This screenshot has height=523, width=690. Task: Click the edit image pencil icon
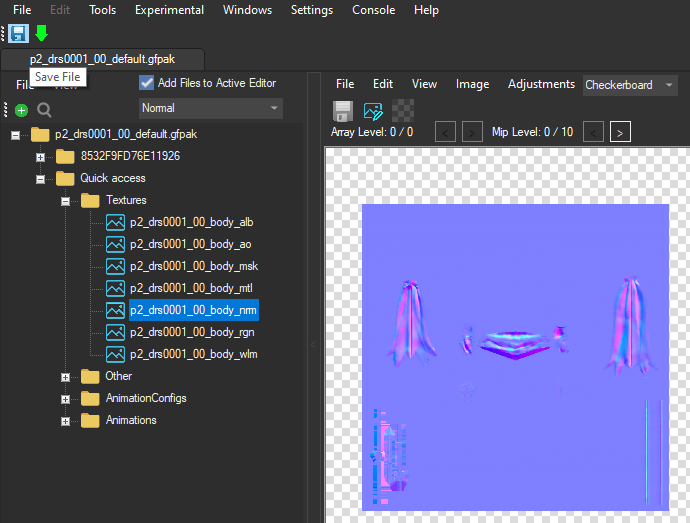tap(373, 111)
